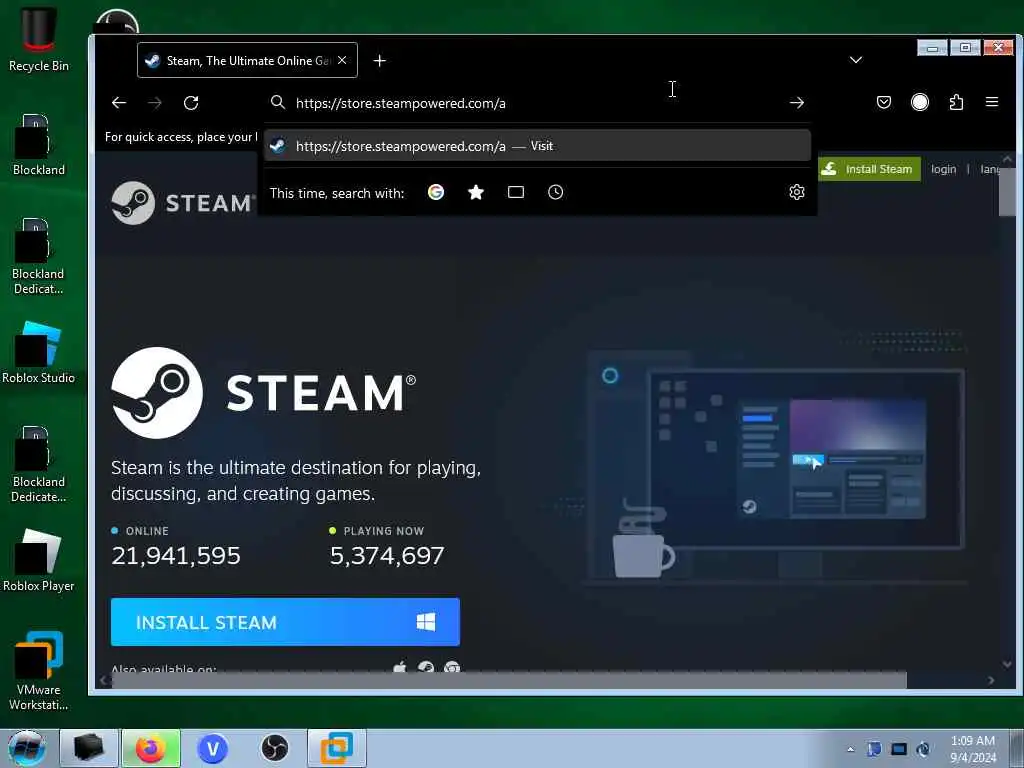Expand the list all tabs chevron
1024x768 pixels.
pyautogui.click(x=856, y=60)
